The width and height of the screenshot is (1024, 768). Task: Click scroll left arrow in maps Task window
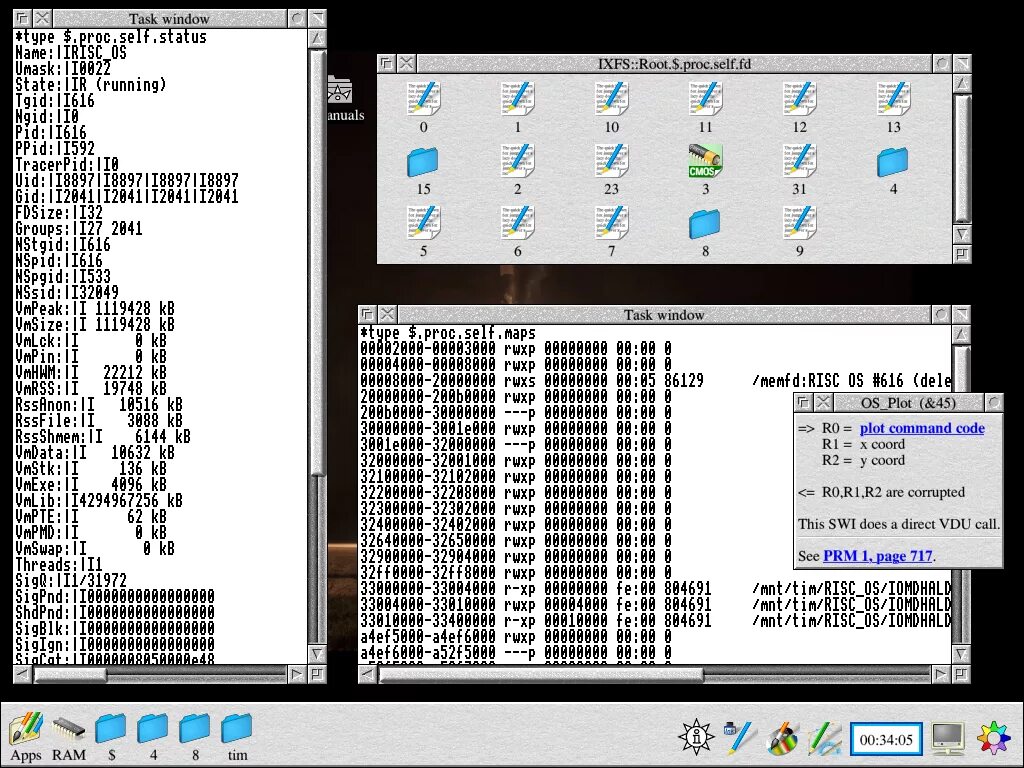pos(368,674)
